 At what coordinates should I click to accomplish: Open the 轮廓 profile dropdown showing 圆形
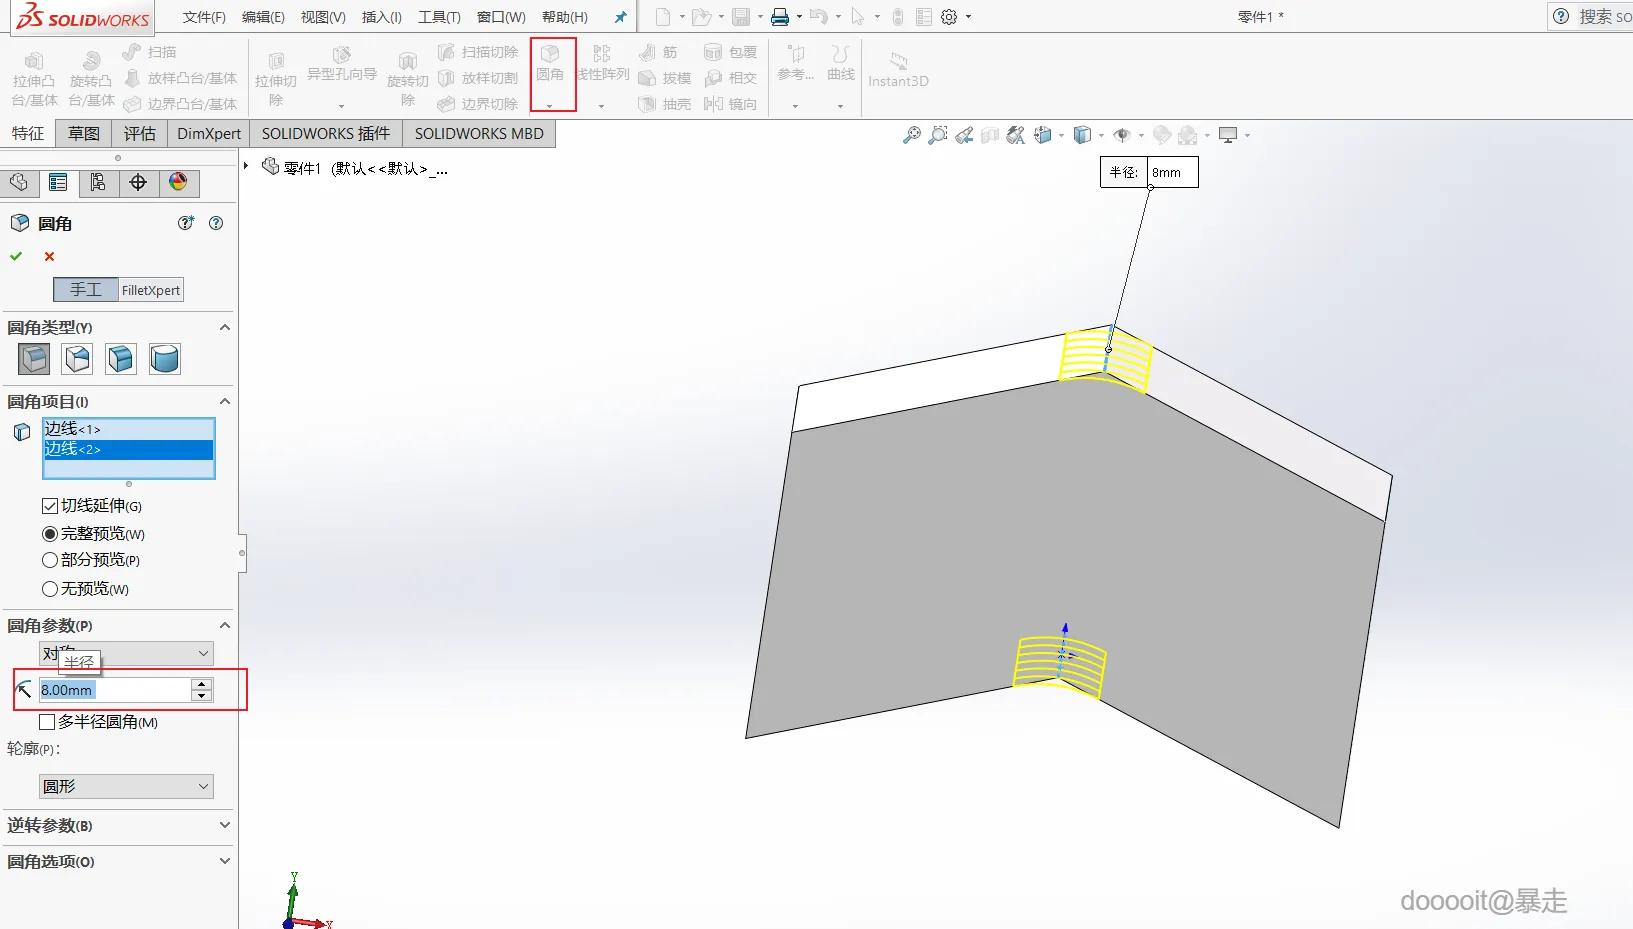click(126, 786)
